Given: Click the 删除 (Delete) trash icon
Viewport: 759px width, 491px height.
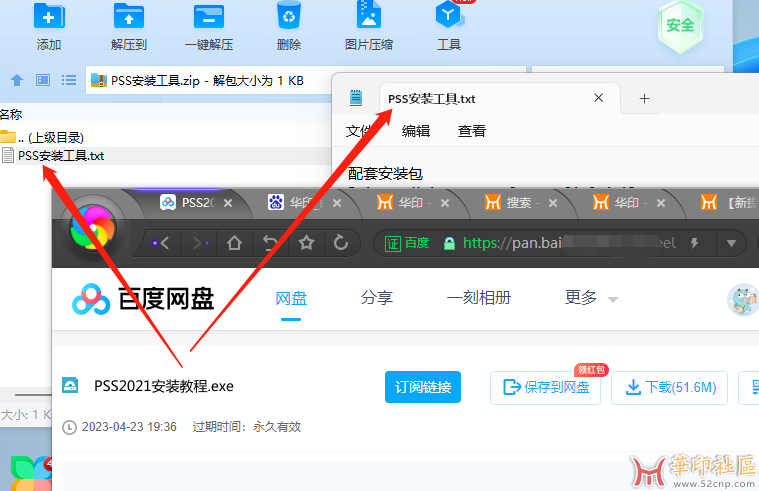Looking at the screenshot, I should point(289,15).
